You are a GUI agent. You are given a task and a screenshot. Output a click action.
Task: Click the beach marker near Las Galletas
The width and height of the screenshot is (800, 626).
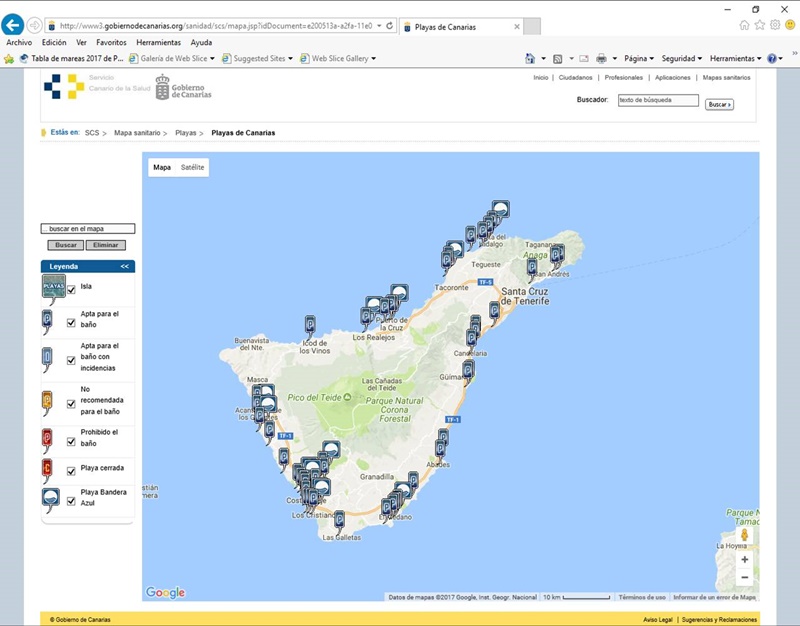(339, 518)
